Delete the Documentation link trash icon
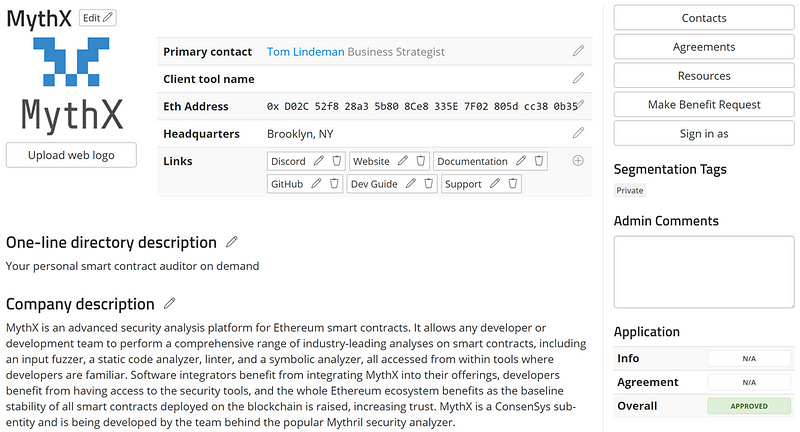The image size is (800, 432). pos(539,161)
